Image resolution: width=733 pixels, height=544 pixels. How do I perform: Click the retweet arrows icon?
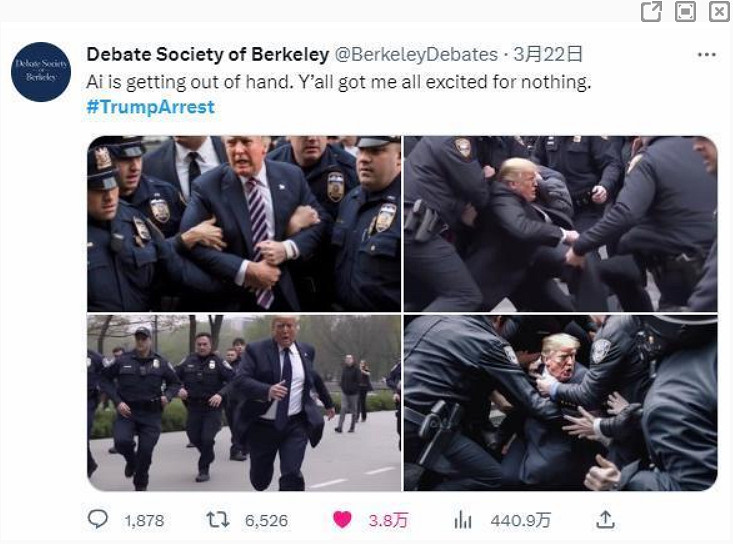(x=218, y=519)
